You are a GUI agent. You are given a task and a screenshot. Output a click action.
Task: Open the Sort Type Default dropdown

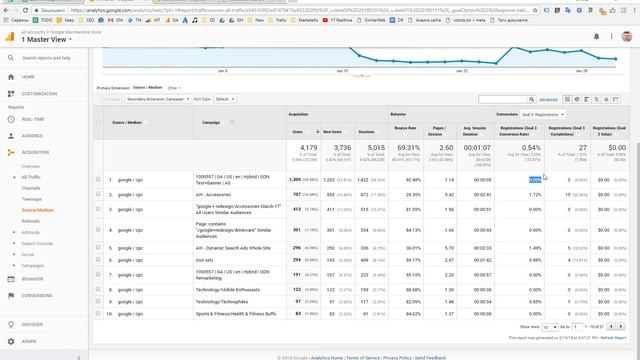pyautogui.click(x=224, y=99)
